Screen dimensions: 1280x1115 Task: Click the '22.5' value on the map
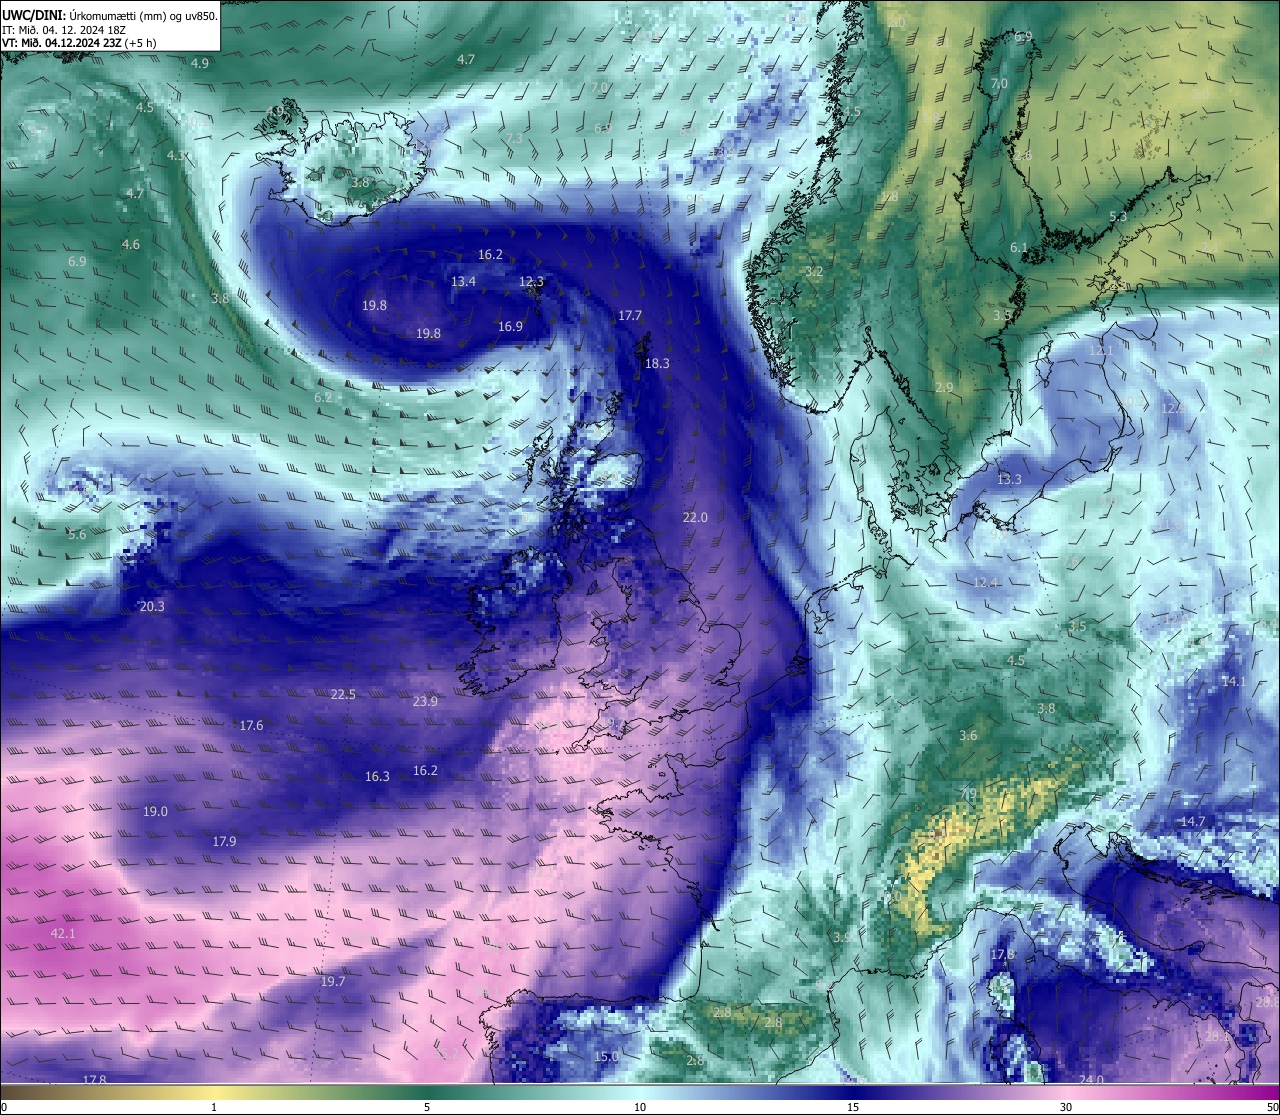pos(343,694)
